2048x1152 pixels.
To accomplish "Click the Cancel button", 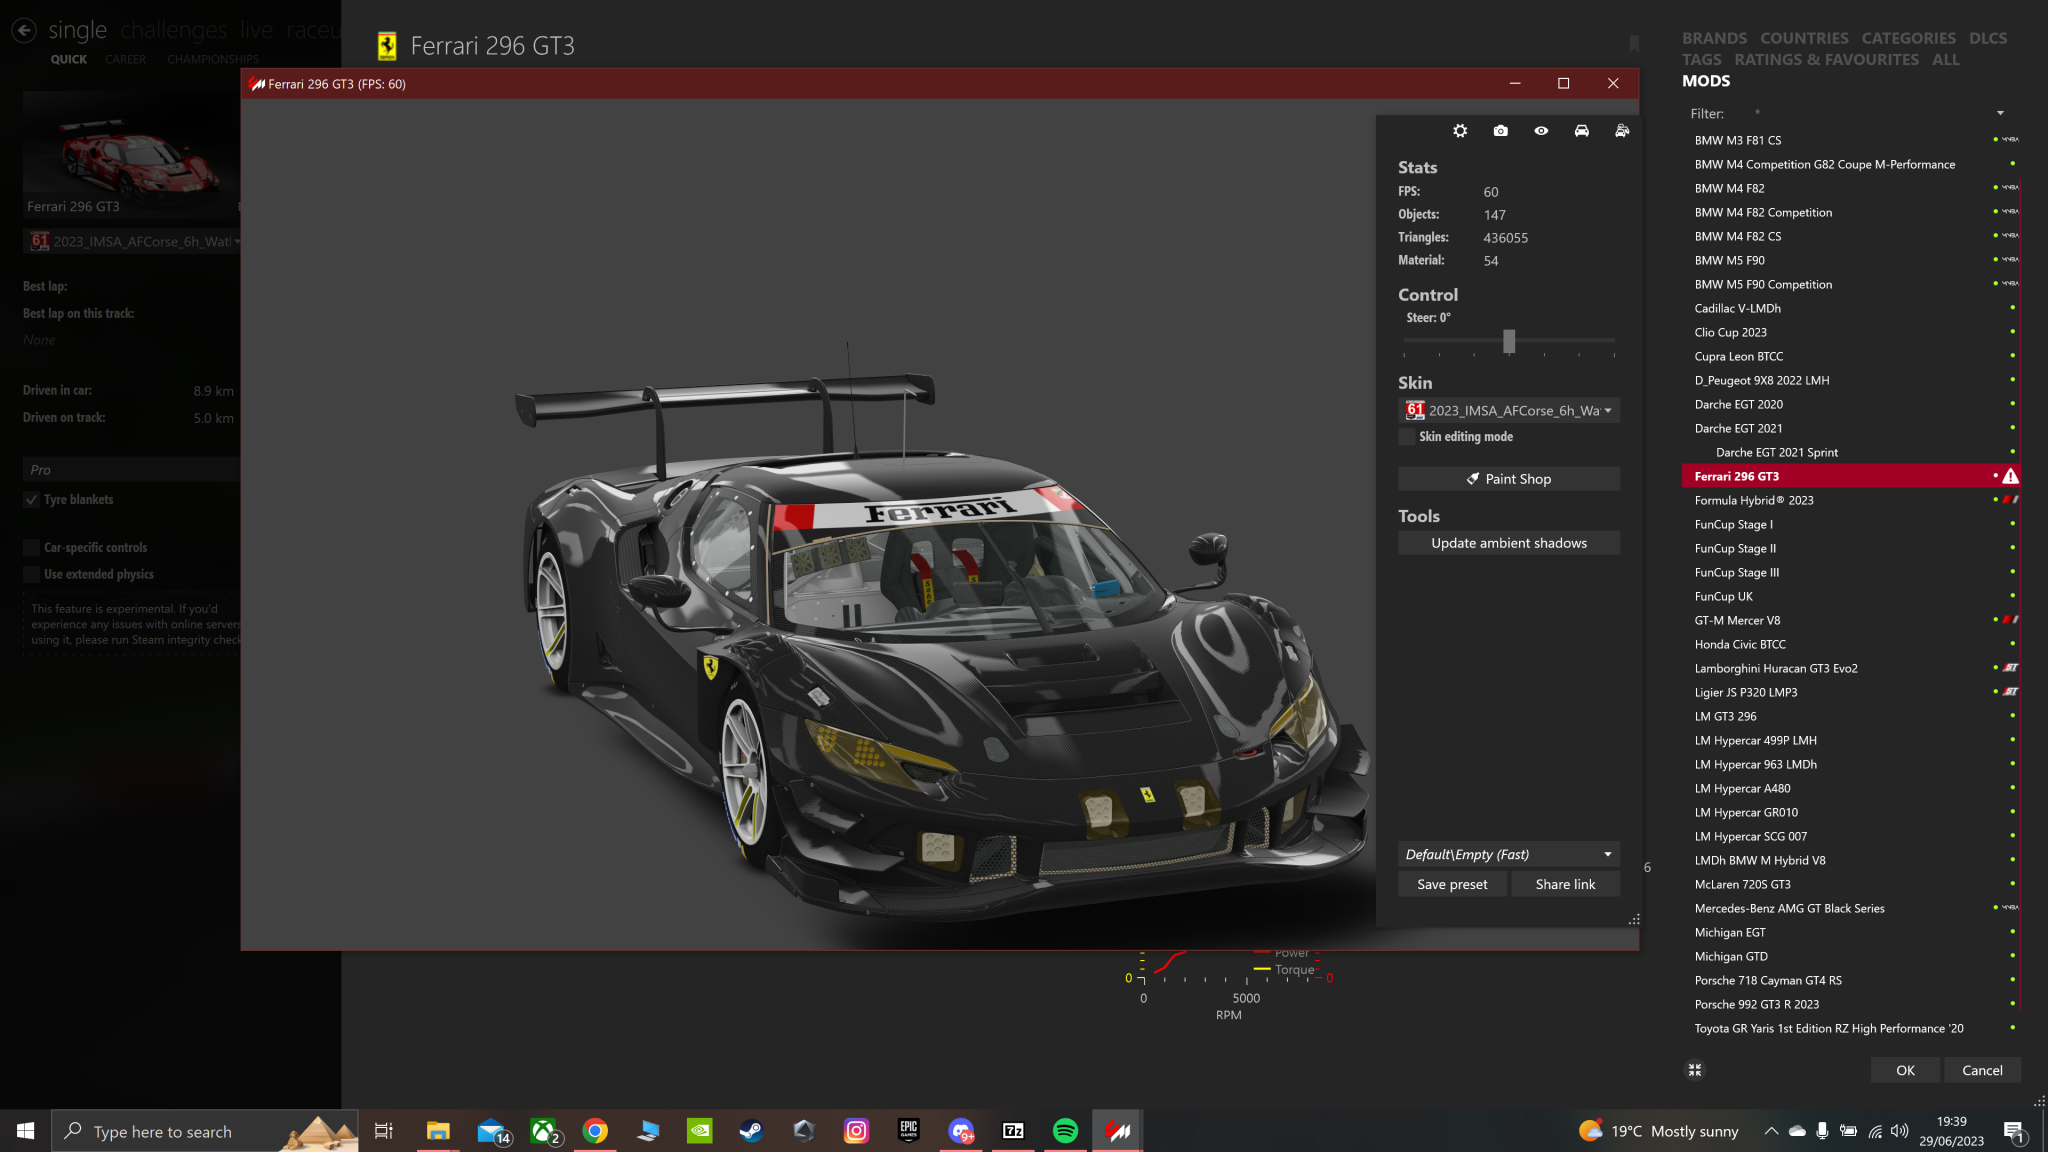I will click(1982, 1070).
